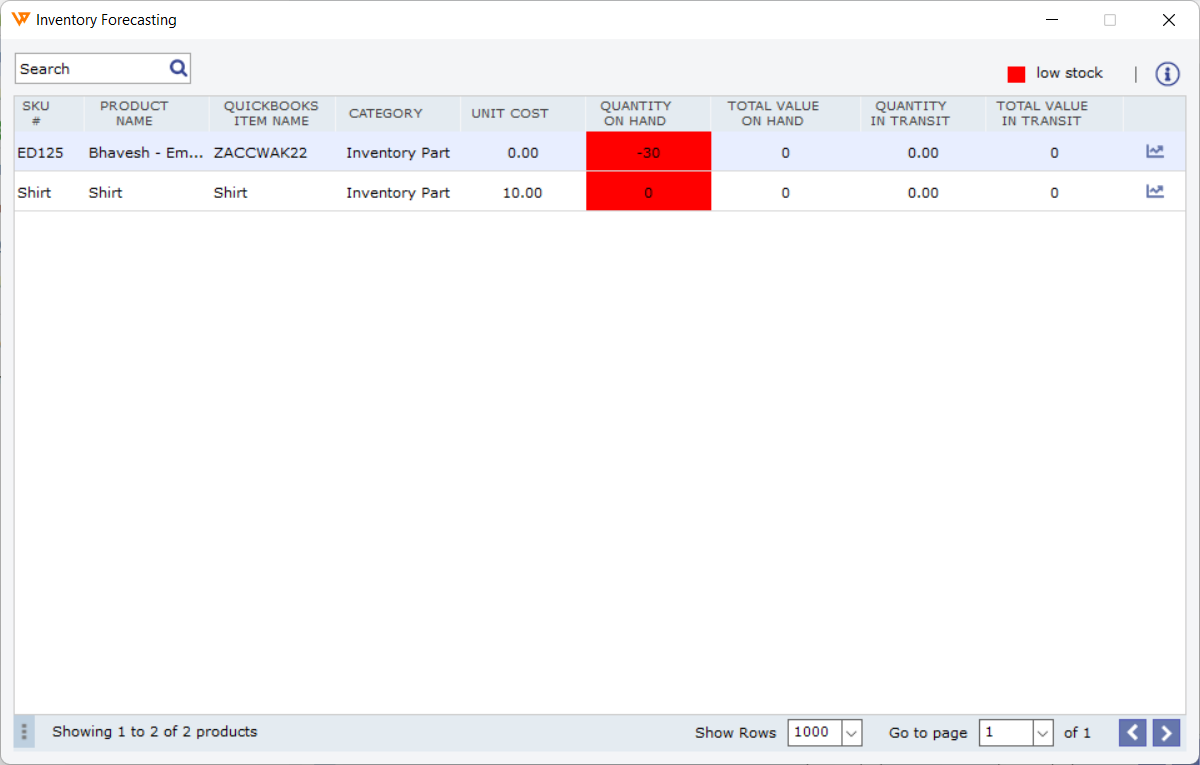1200x765 pixels.
Task: Click the red 0 quantity cell for Shirt
Action: click(648, 191)
